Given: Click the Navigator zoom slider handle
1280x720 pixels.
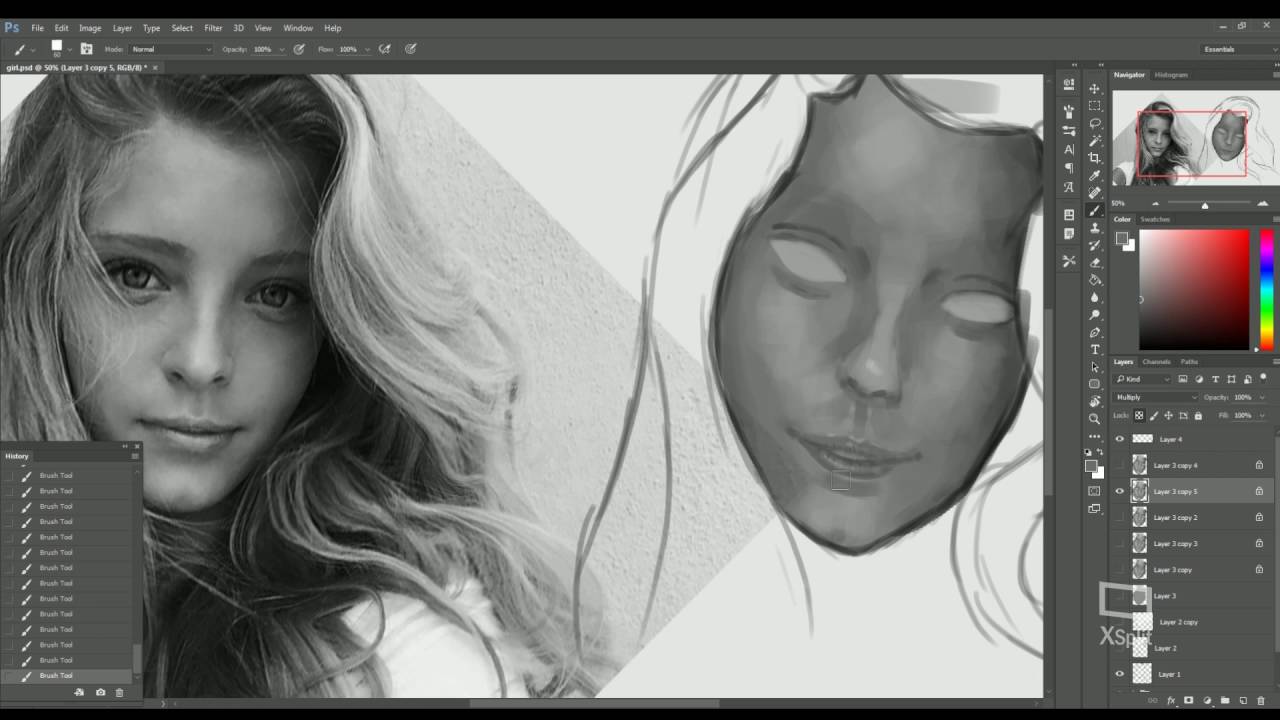Looking at the screenshot, I should [x=1204, y=204].
